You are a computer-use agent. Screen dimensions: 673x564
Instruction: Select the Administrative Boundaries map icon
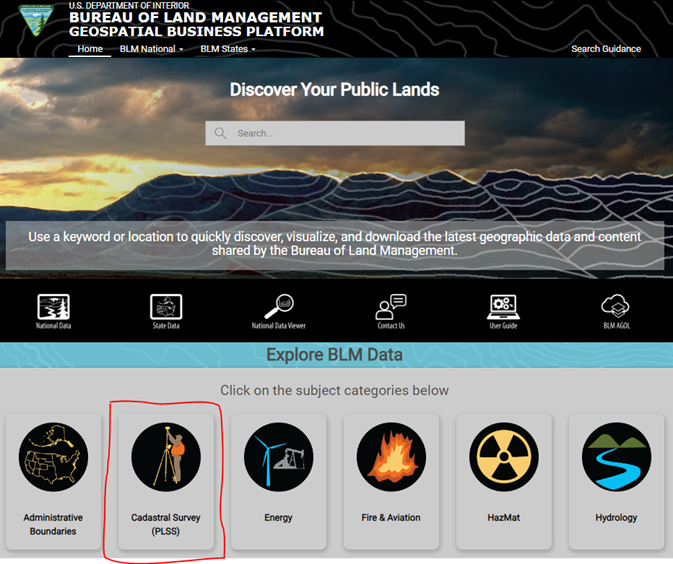[53, 457]
